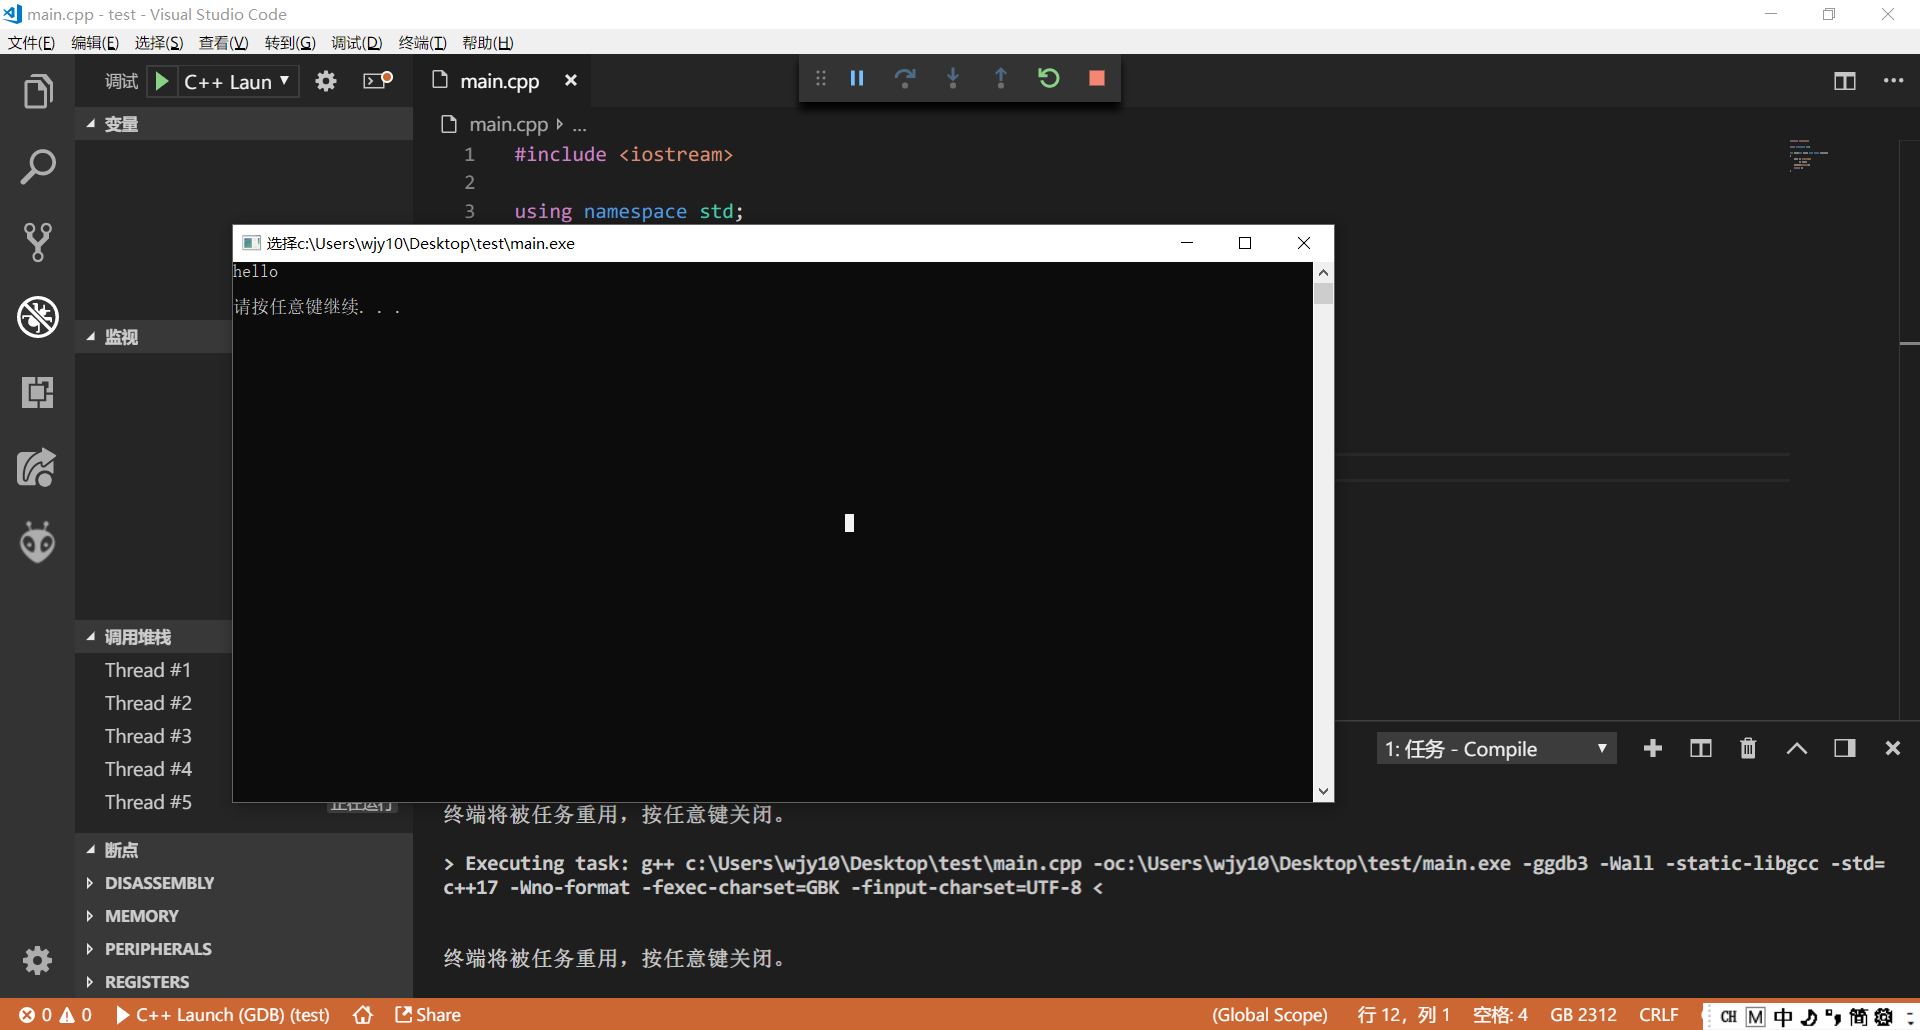This screenshot has width=1920, height=1030.
Task: Expand the MEMORY section
Action: [x=244, y=916]
